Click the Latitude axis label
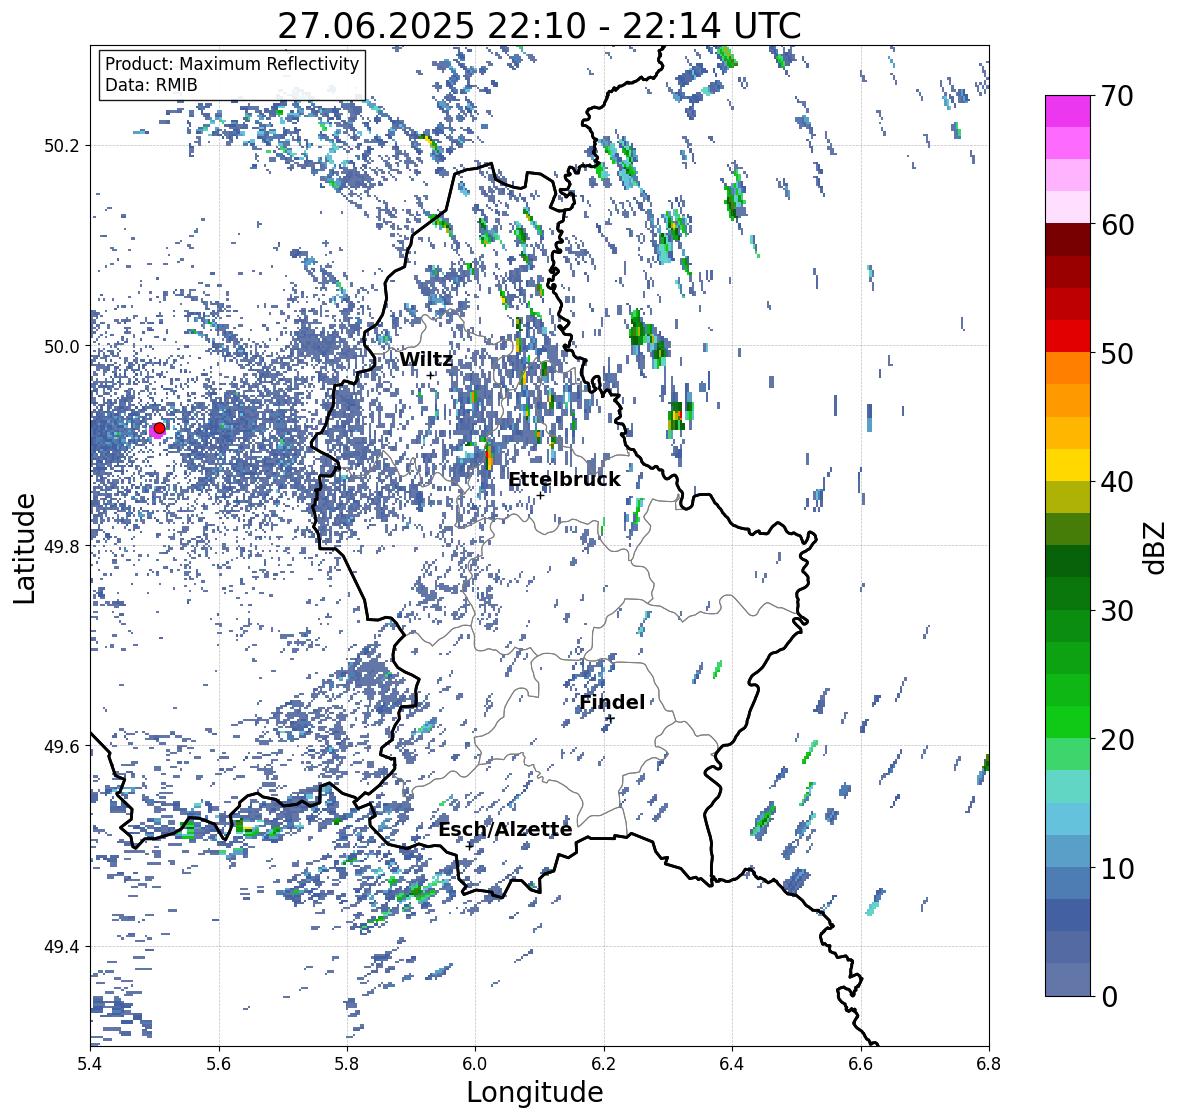 point(25,548)
